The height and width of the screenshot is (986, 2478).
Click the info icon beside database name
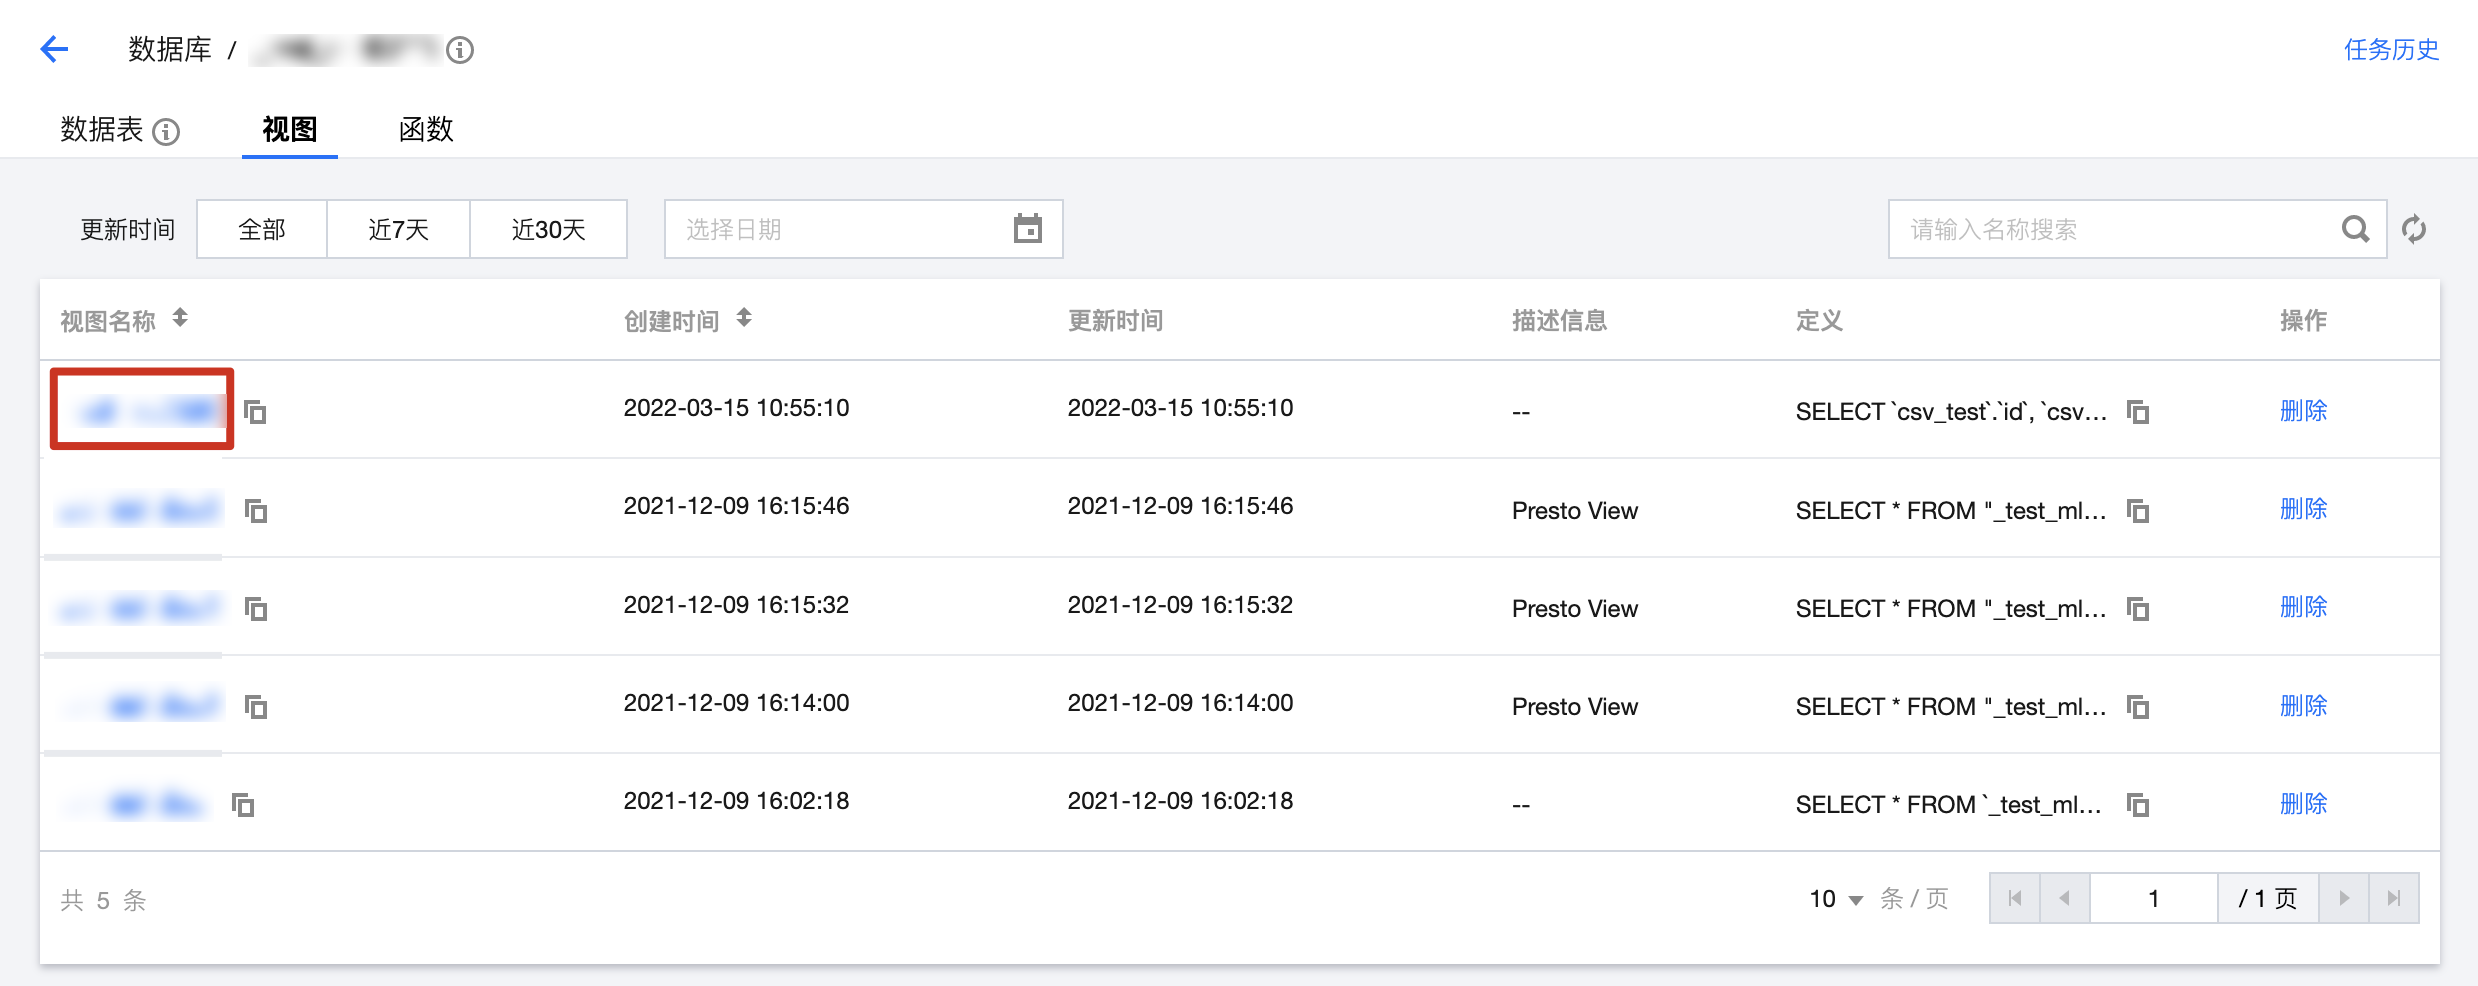[460, 50]
